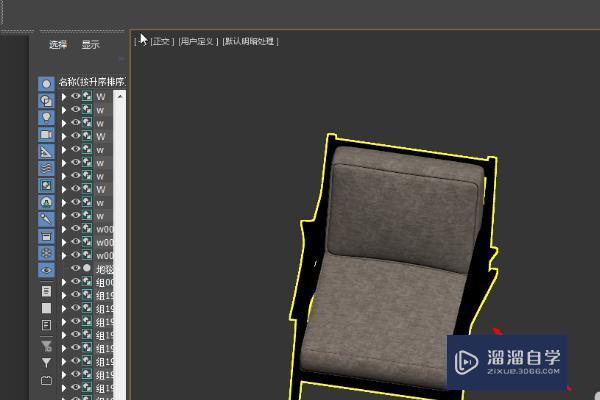Viewport: 600px width, 400px height.
Task: Click the plain funnel filter icon
Action: (x=46, y=362)
